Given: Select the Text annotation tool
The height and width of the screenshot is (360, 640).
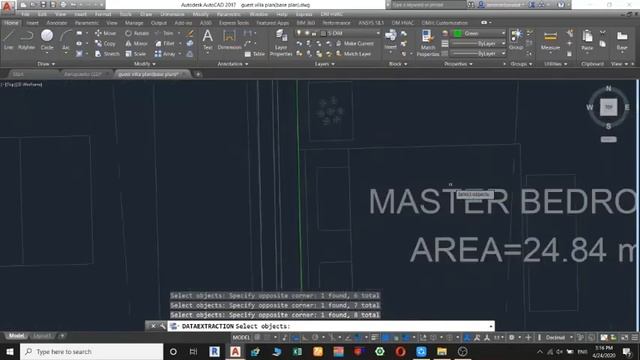Looking at the screenshot, I should tap(208, 40).
